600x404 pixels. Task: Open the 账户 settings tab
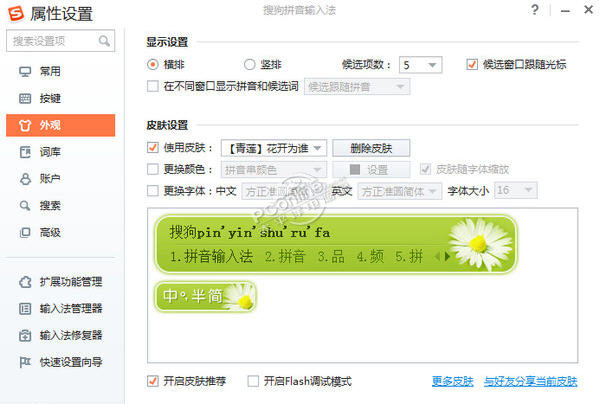[60, 179]
